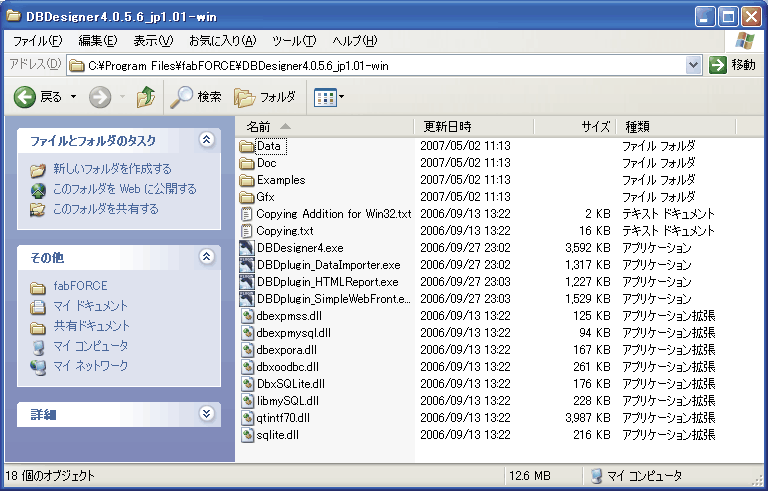This screenshot has width=768, height=491.
Task: Select the Gfx folder icon
Action: (x=247, y=197)
